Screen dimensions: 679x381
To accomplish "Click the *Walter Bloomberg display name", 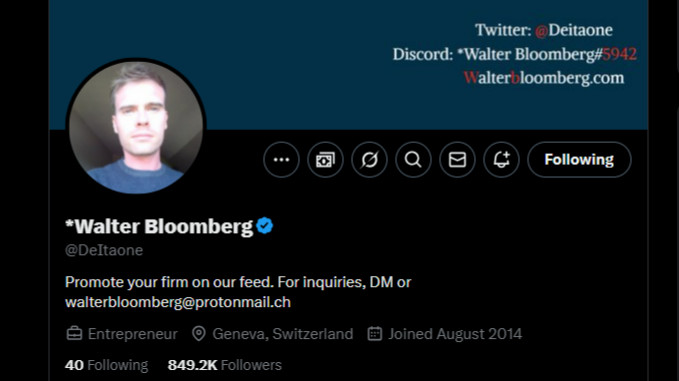I will (x=159, y=226).
